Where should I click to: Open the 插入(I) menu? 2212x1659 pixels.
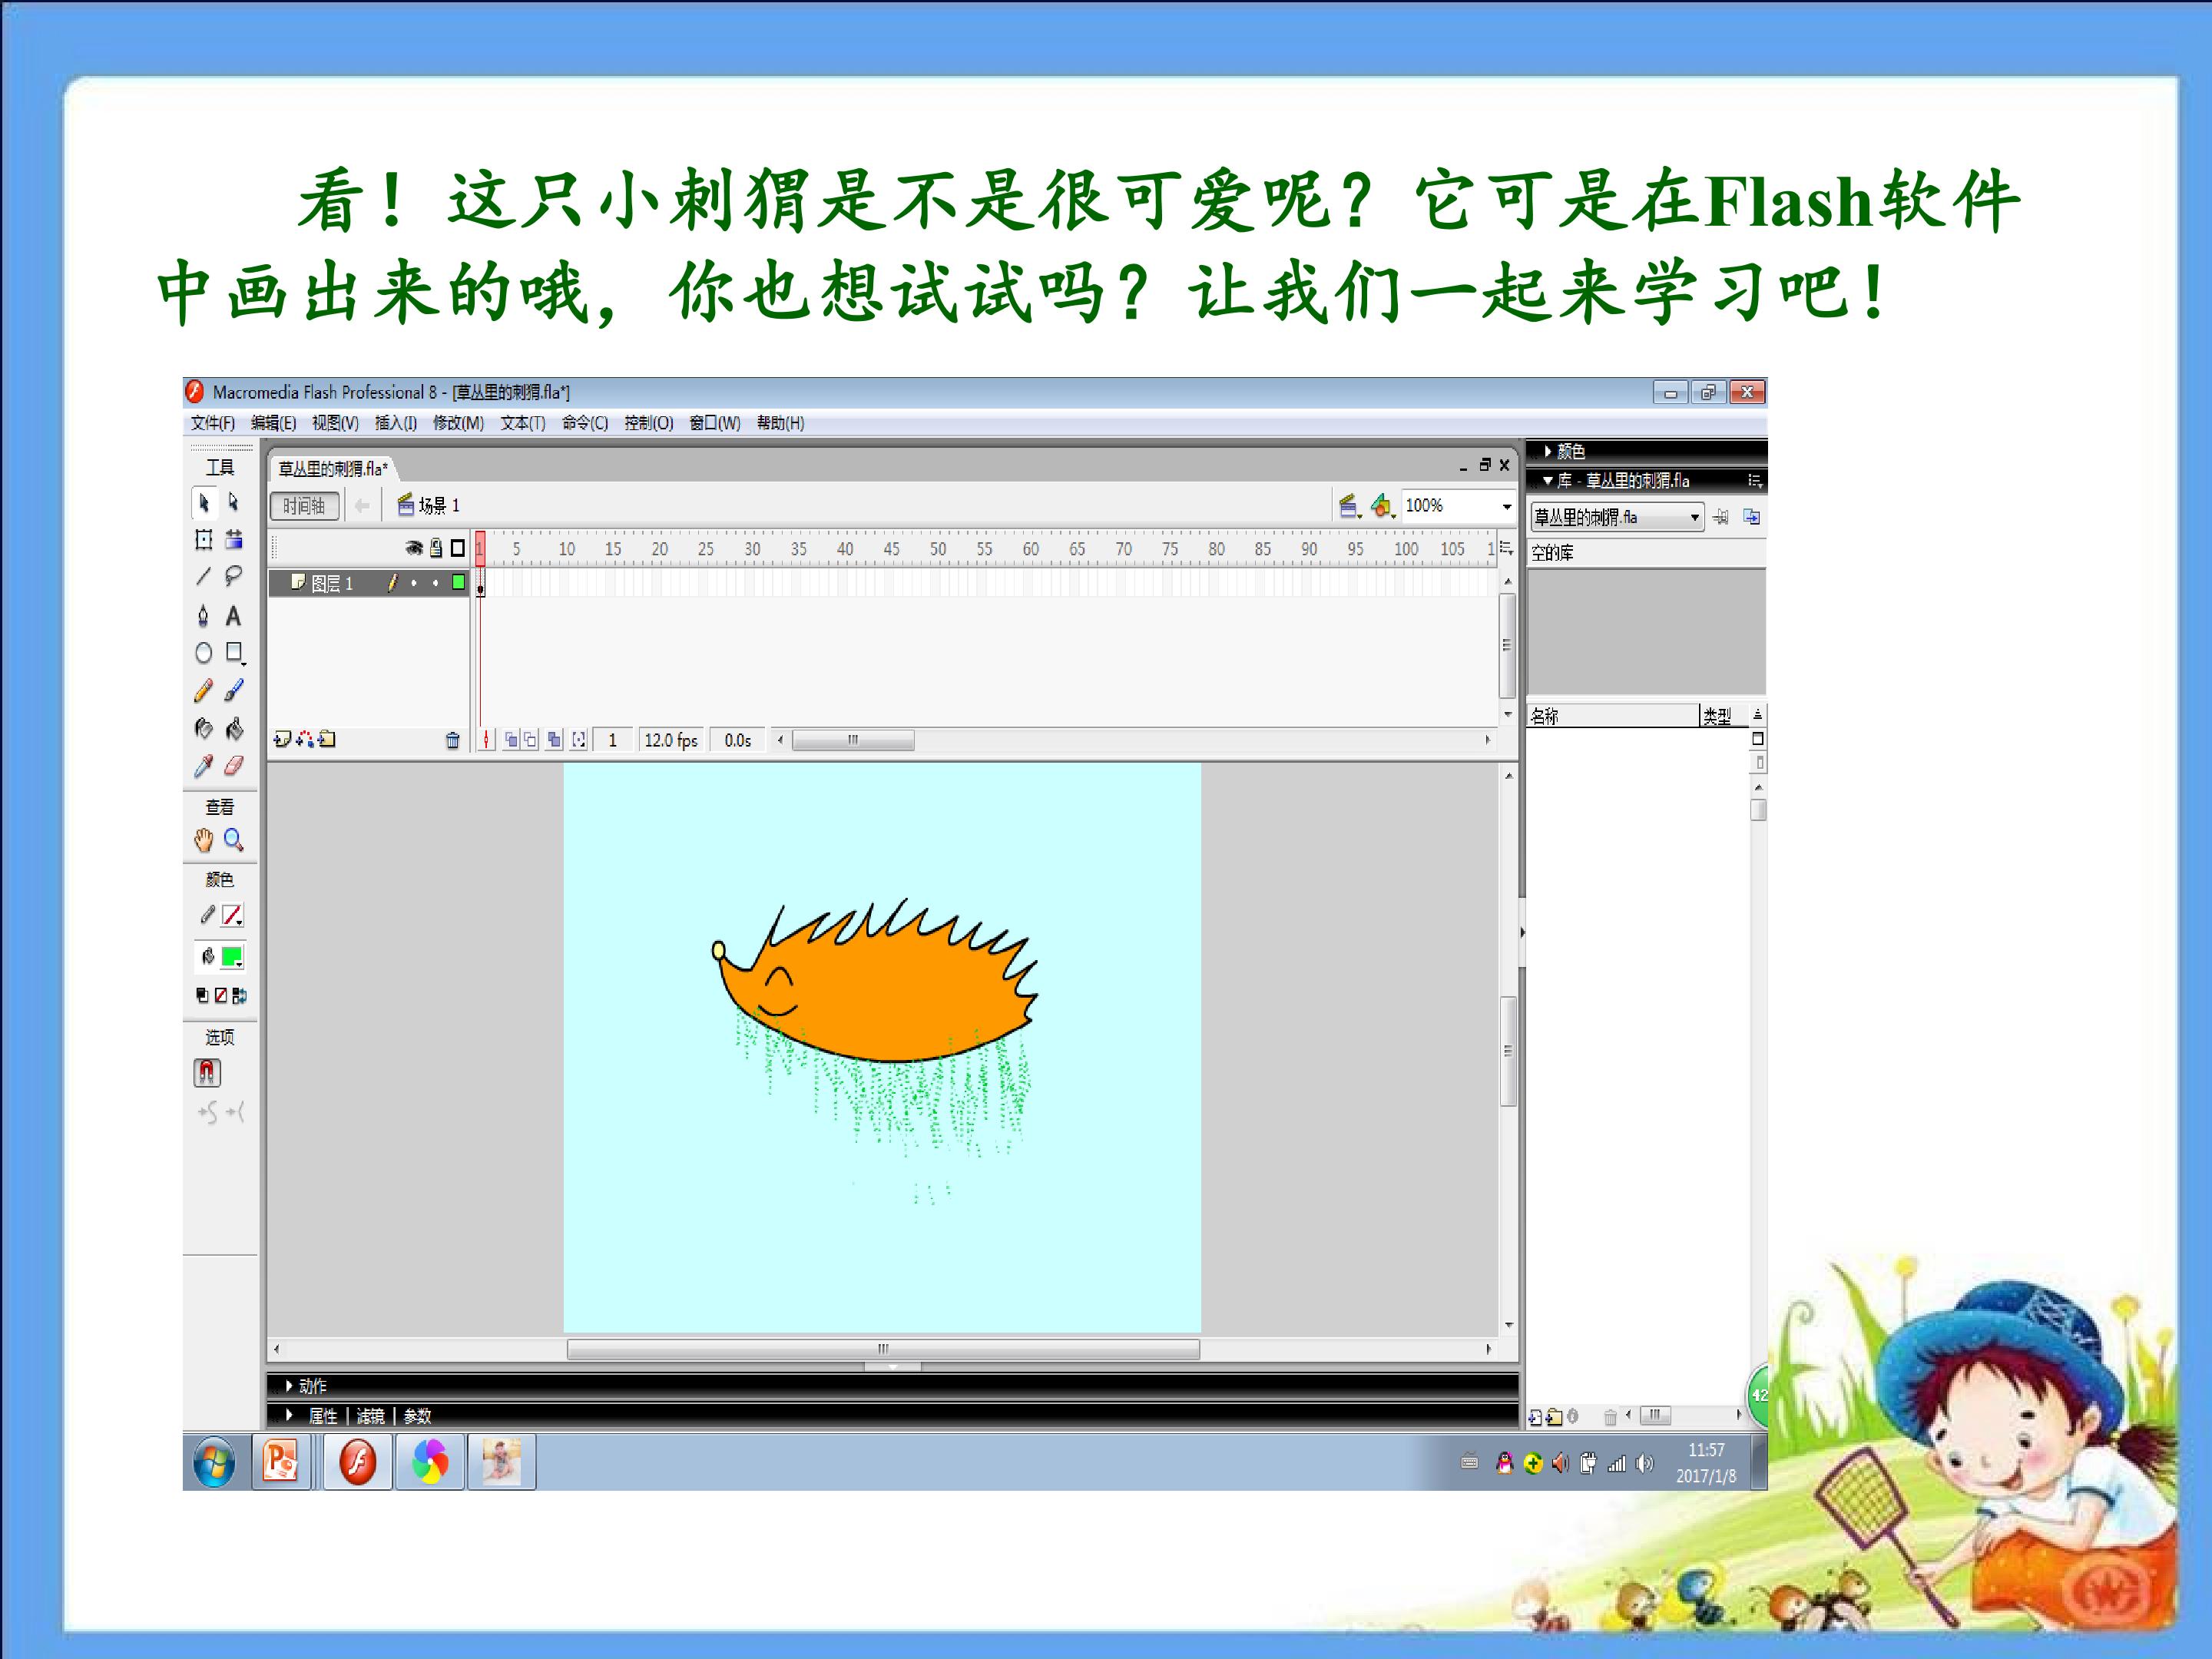tap(396, 423)
